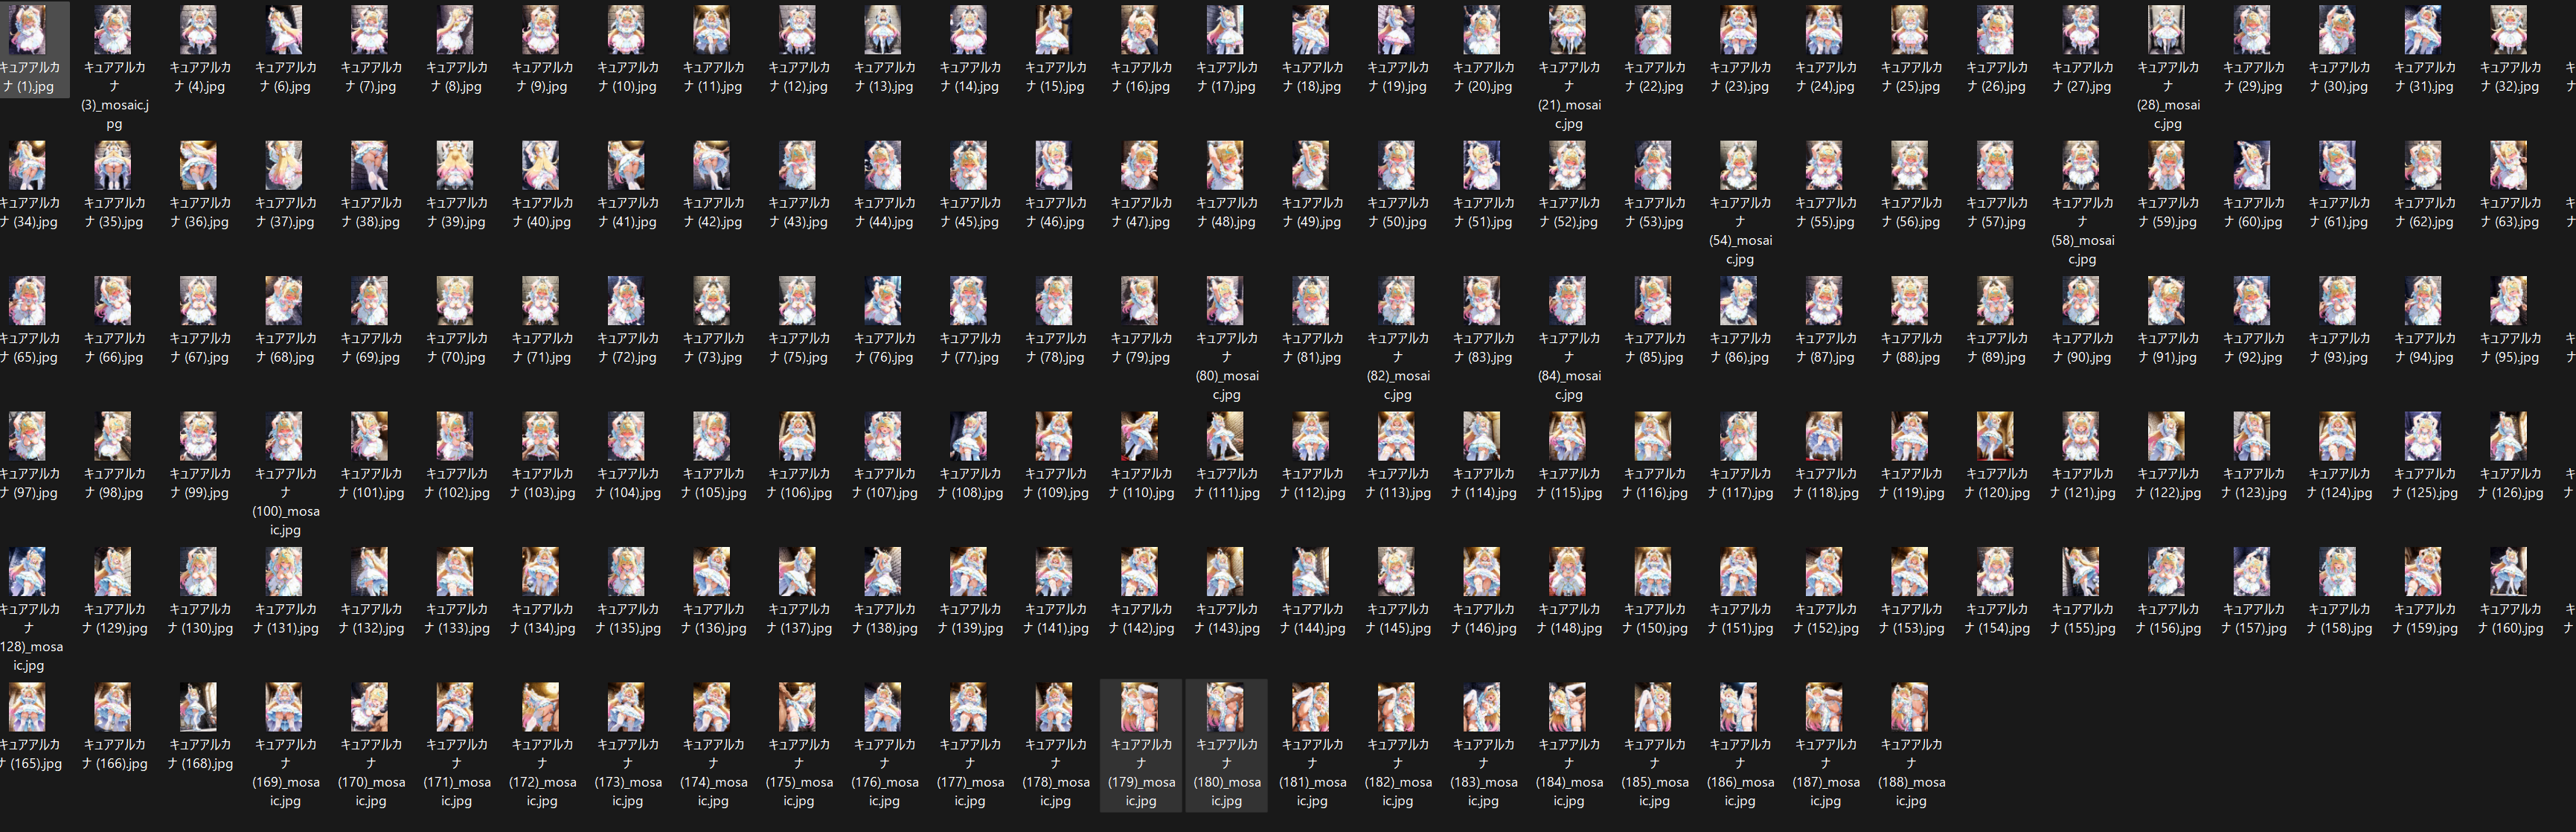Select thumbnail of キュアアルカナ (28)_mosaic.jpg
Image resolution: width=2576 pixels, height=832 pixels.
click(2167, 30)
